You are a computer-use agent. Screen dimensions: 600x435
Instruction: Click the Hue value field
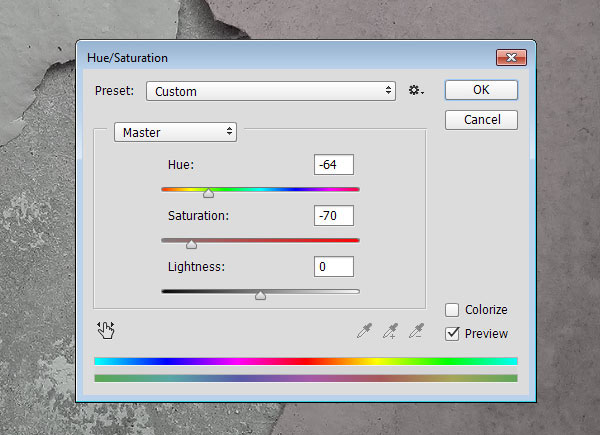pos(334,165)
